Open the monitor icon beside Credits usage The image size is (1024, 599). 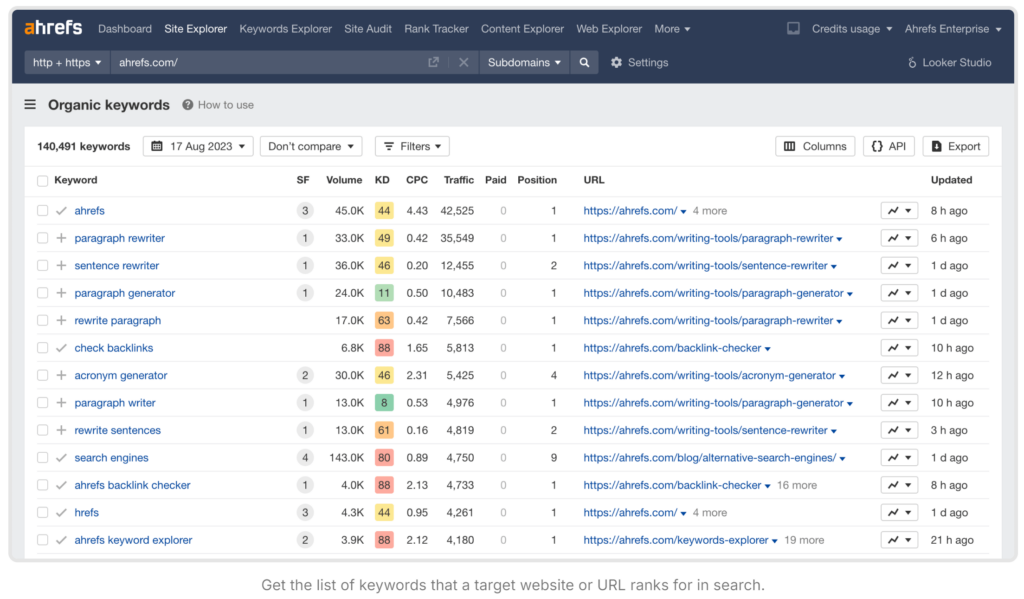(x=793, y=28)
